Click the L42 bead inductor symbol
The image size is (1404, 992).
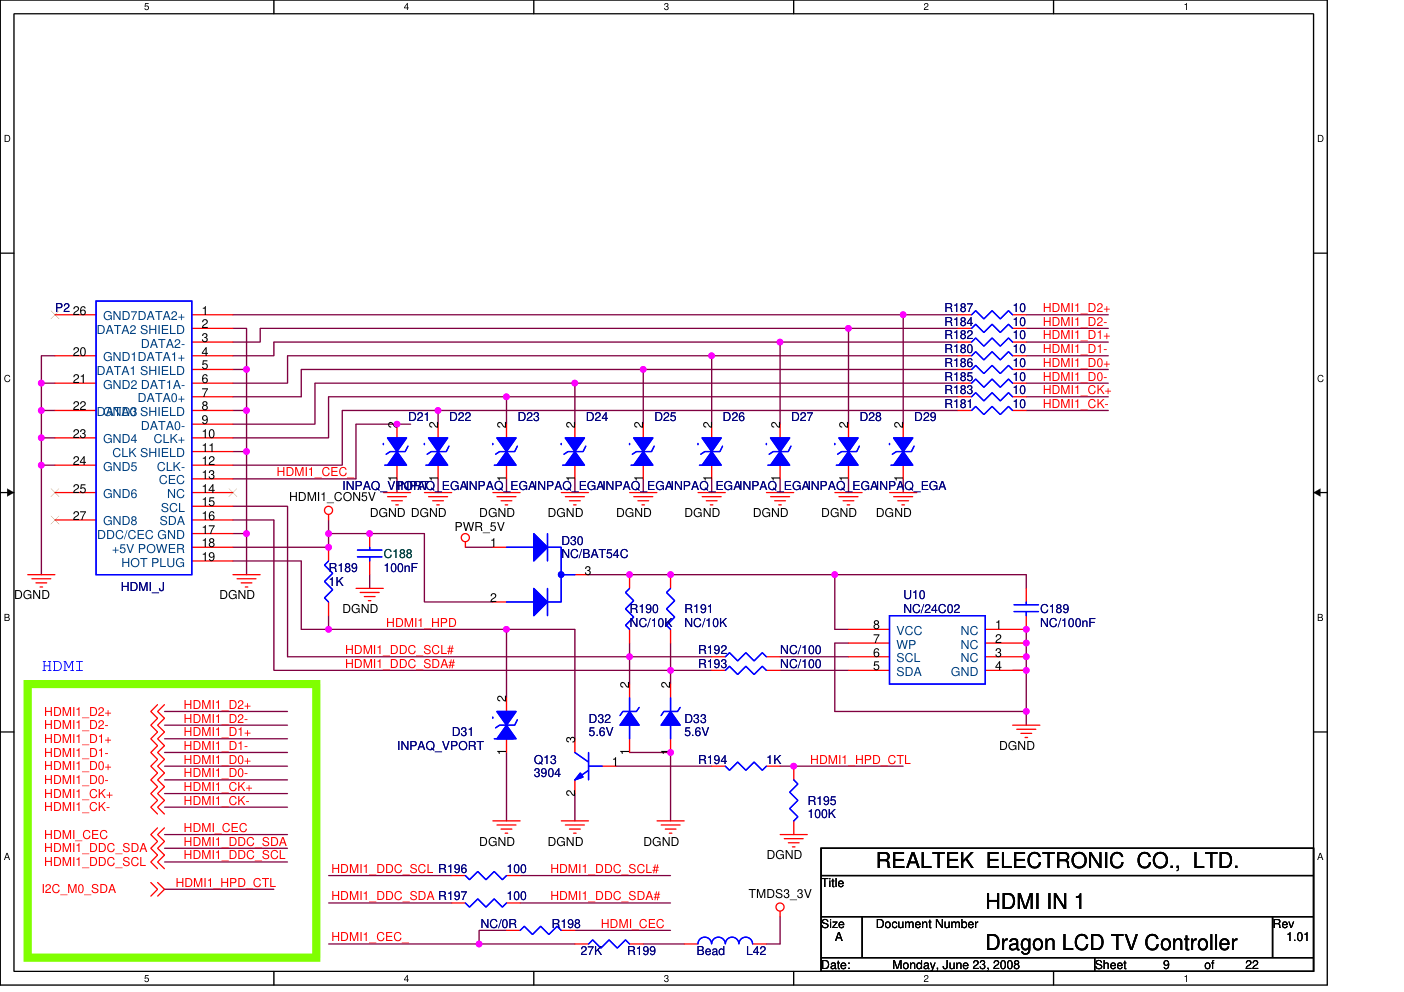(725, 941)
